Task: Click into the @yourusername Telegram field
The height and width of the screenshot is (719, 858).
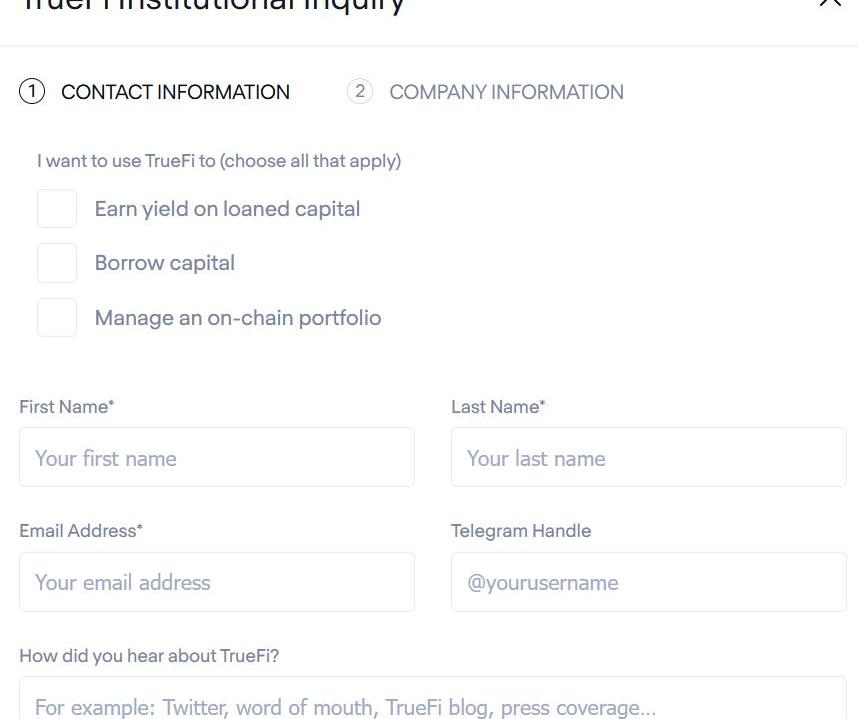Action: [x=648, y=582]
